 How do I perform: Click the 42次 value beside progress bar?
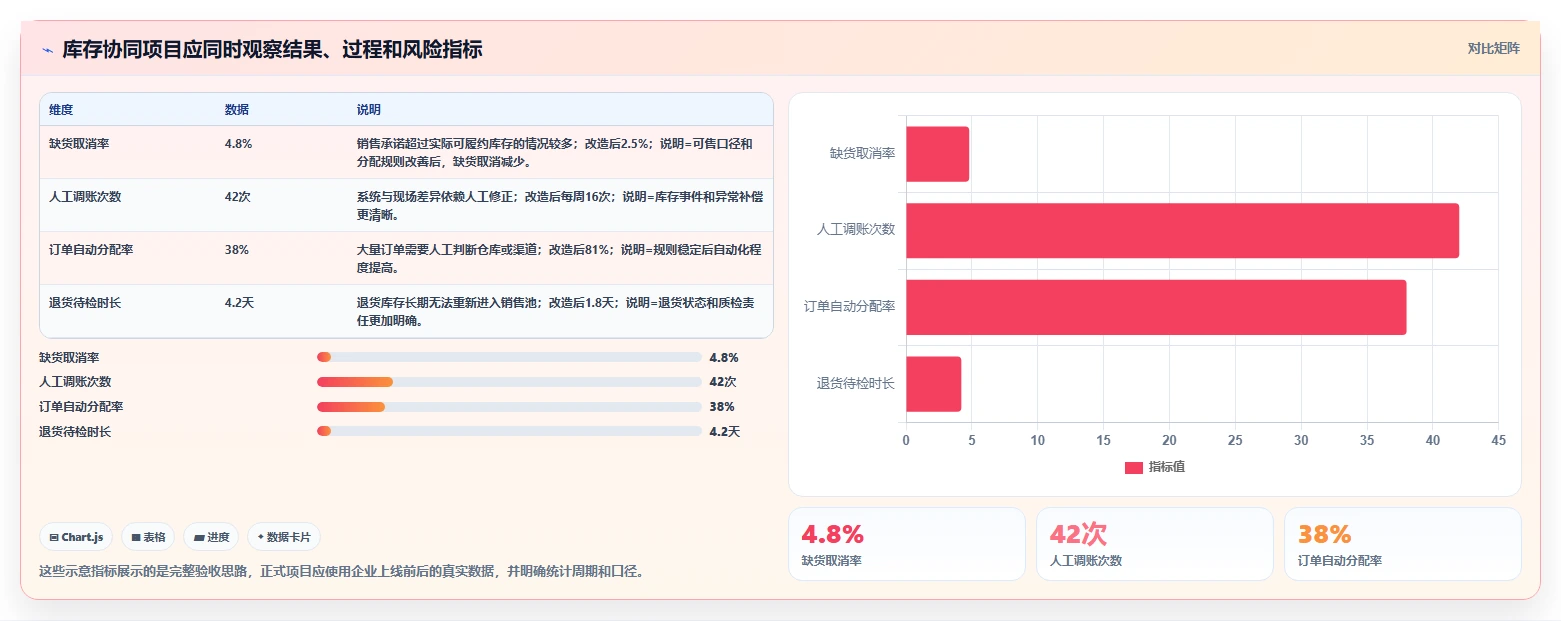pos(723,382)
